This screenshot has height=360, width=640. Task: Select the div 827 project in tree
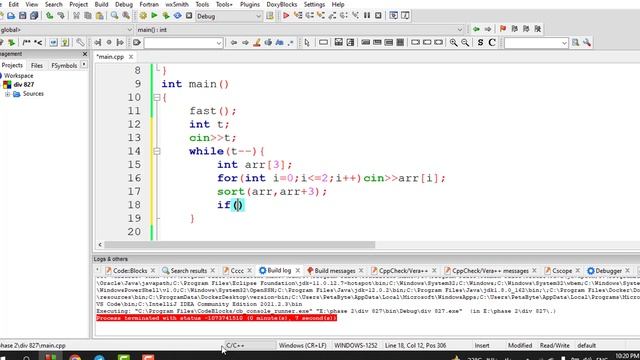pyautogui.click(x=24, y=84)
